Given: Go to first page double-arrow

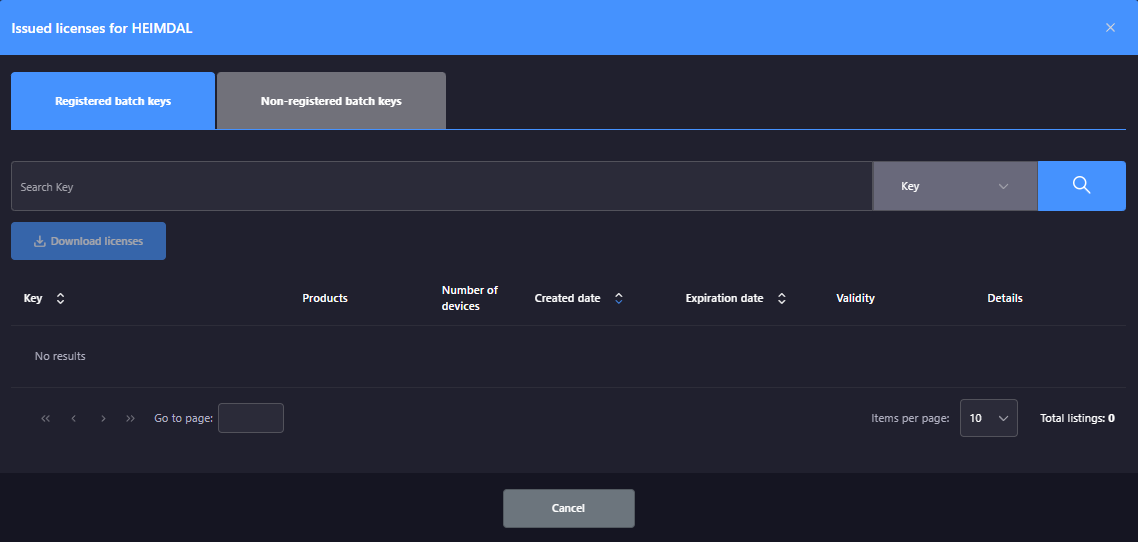Looking at the screenshot, I should tap(46, 419).
